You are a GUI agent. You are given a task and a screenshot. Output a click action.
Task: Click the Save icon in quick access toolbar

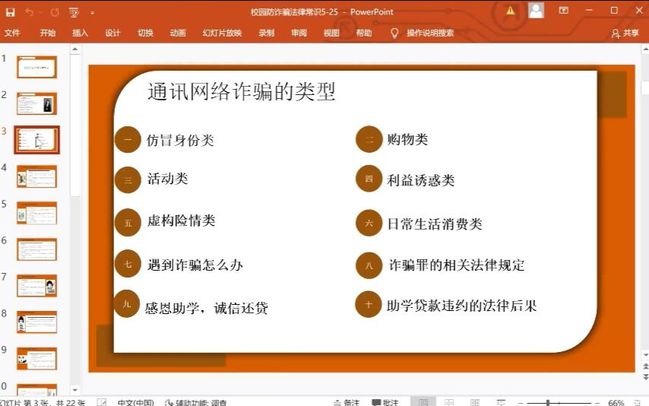[8, 11]
